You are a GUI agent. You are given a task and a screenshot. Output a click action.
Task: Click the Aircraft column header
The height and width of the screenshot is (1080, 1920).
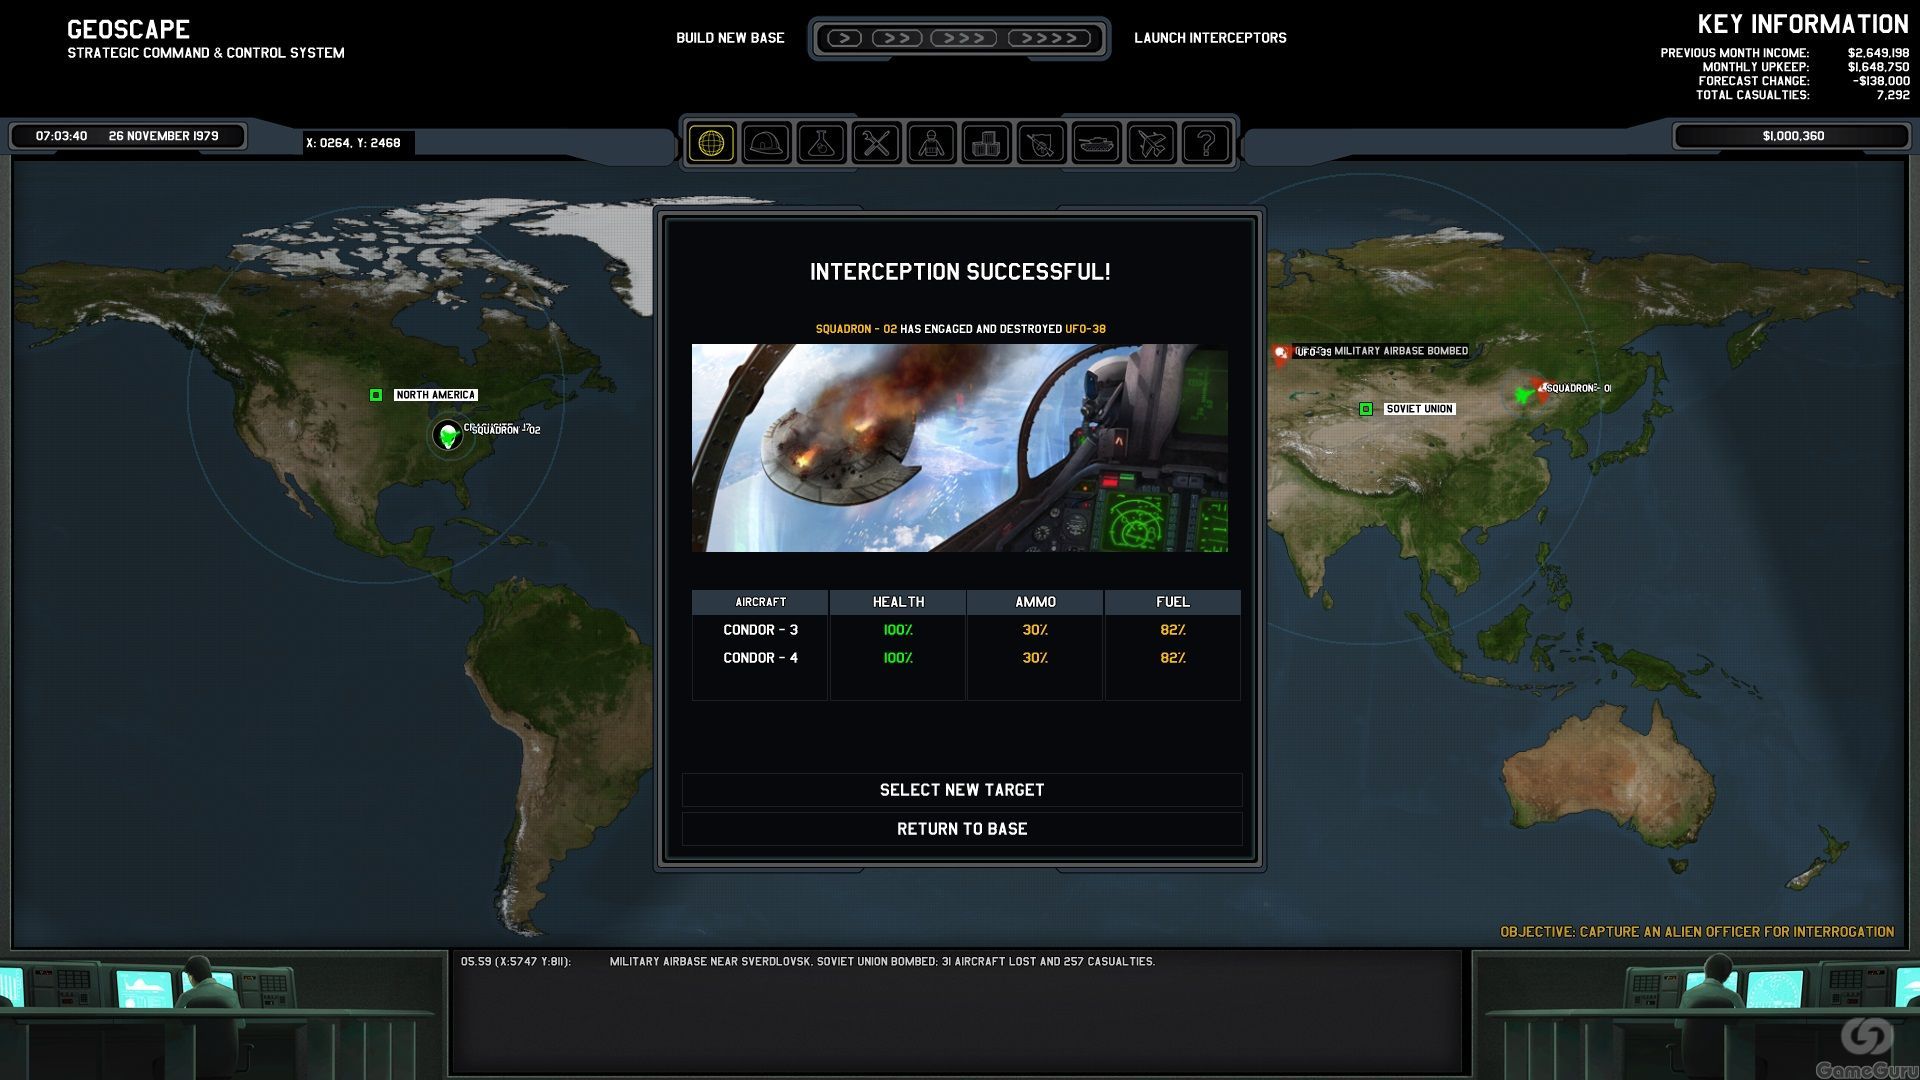[760, 602]
